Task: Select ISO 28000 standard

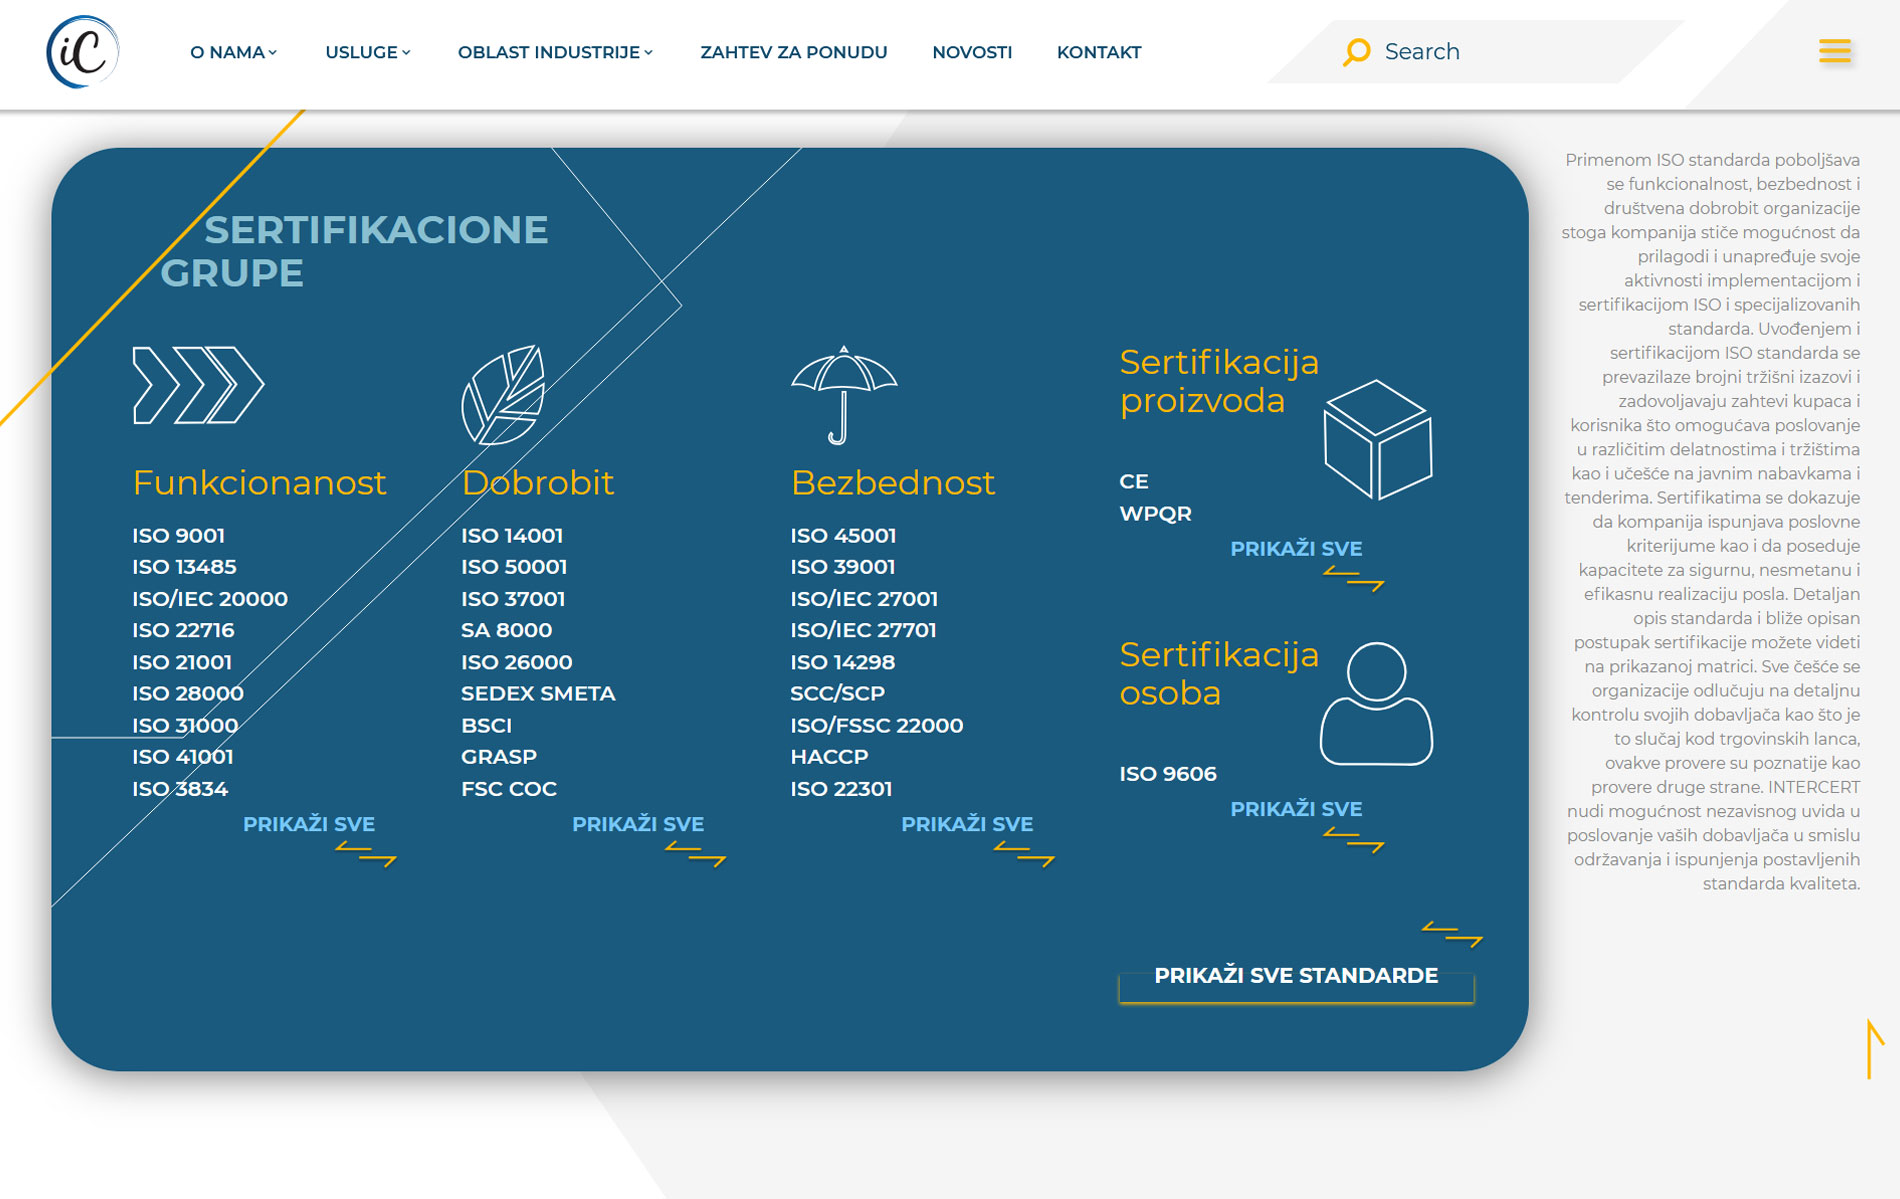Action: click(x=188, y=693)
